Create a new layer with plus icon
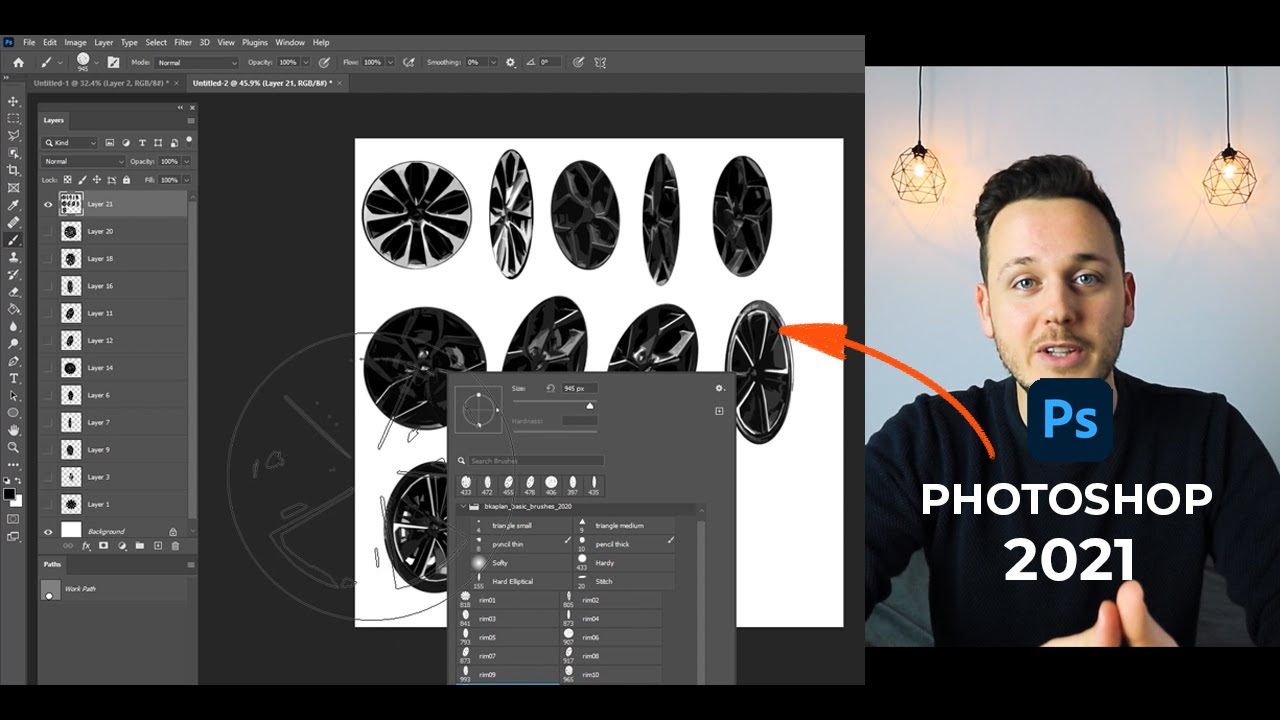Viewport: 1280px width, 720px height. [x=157, y=546]
